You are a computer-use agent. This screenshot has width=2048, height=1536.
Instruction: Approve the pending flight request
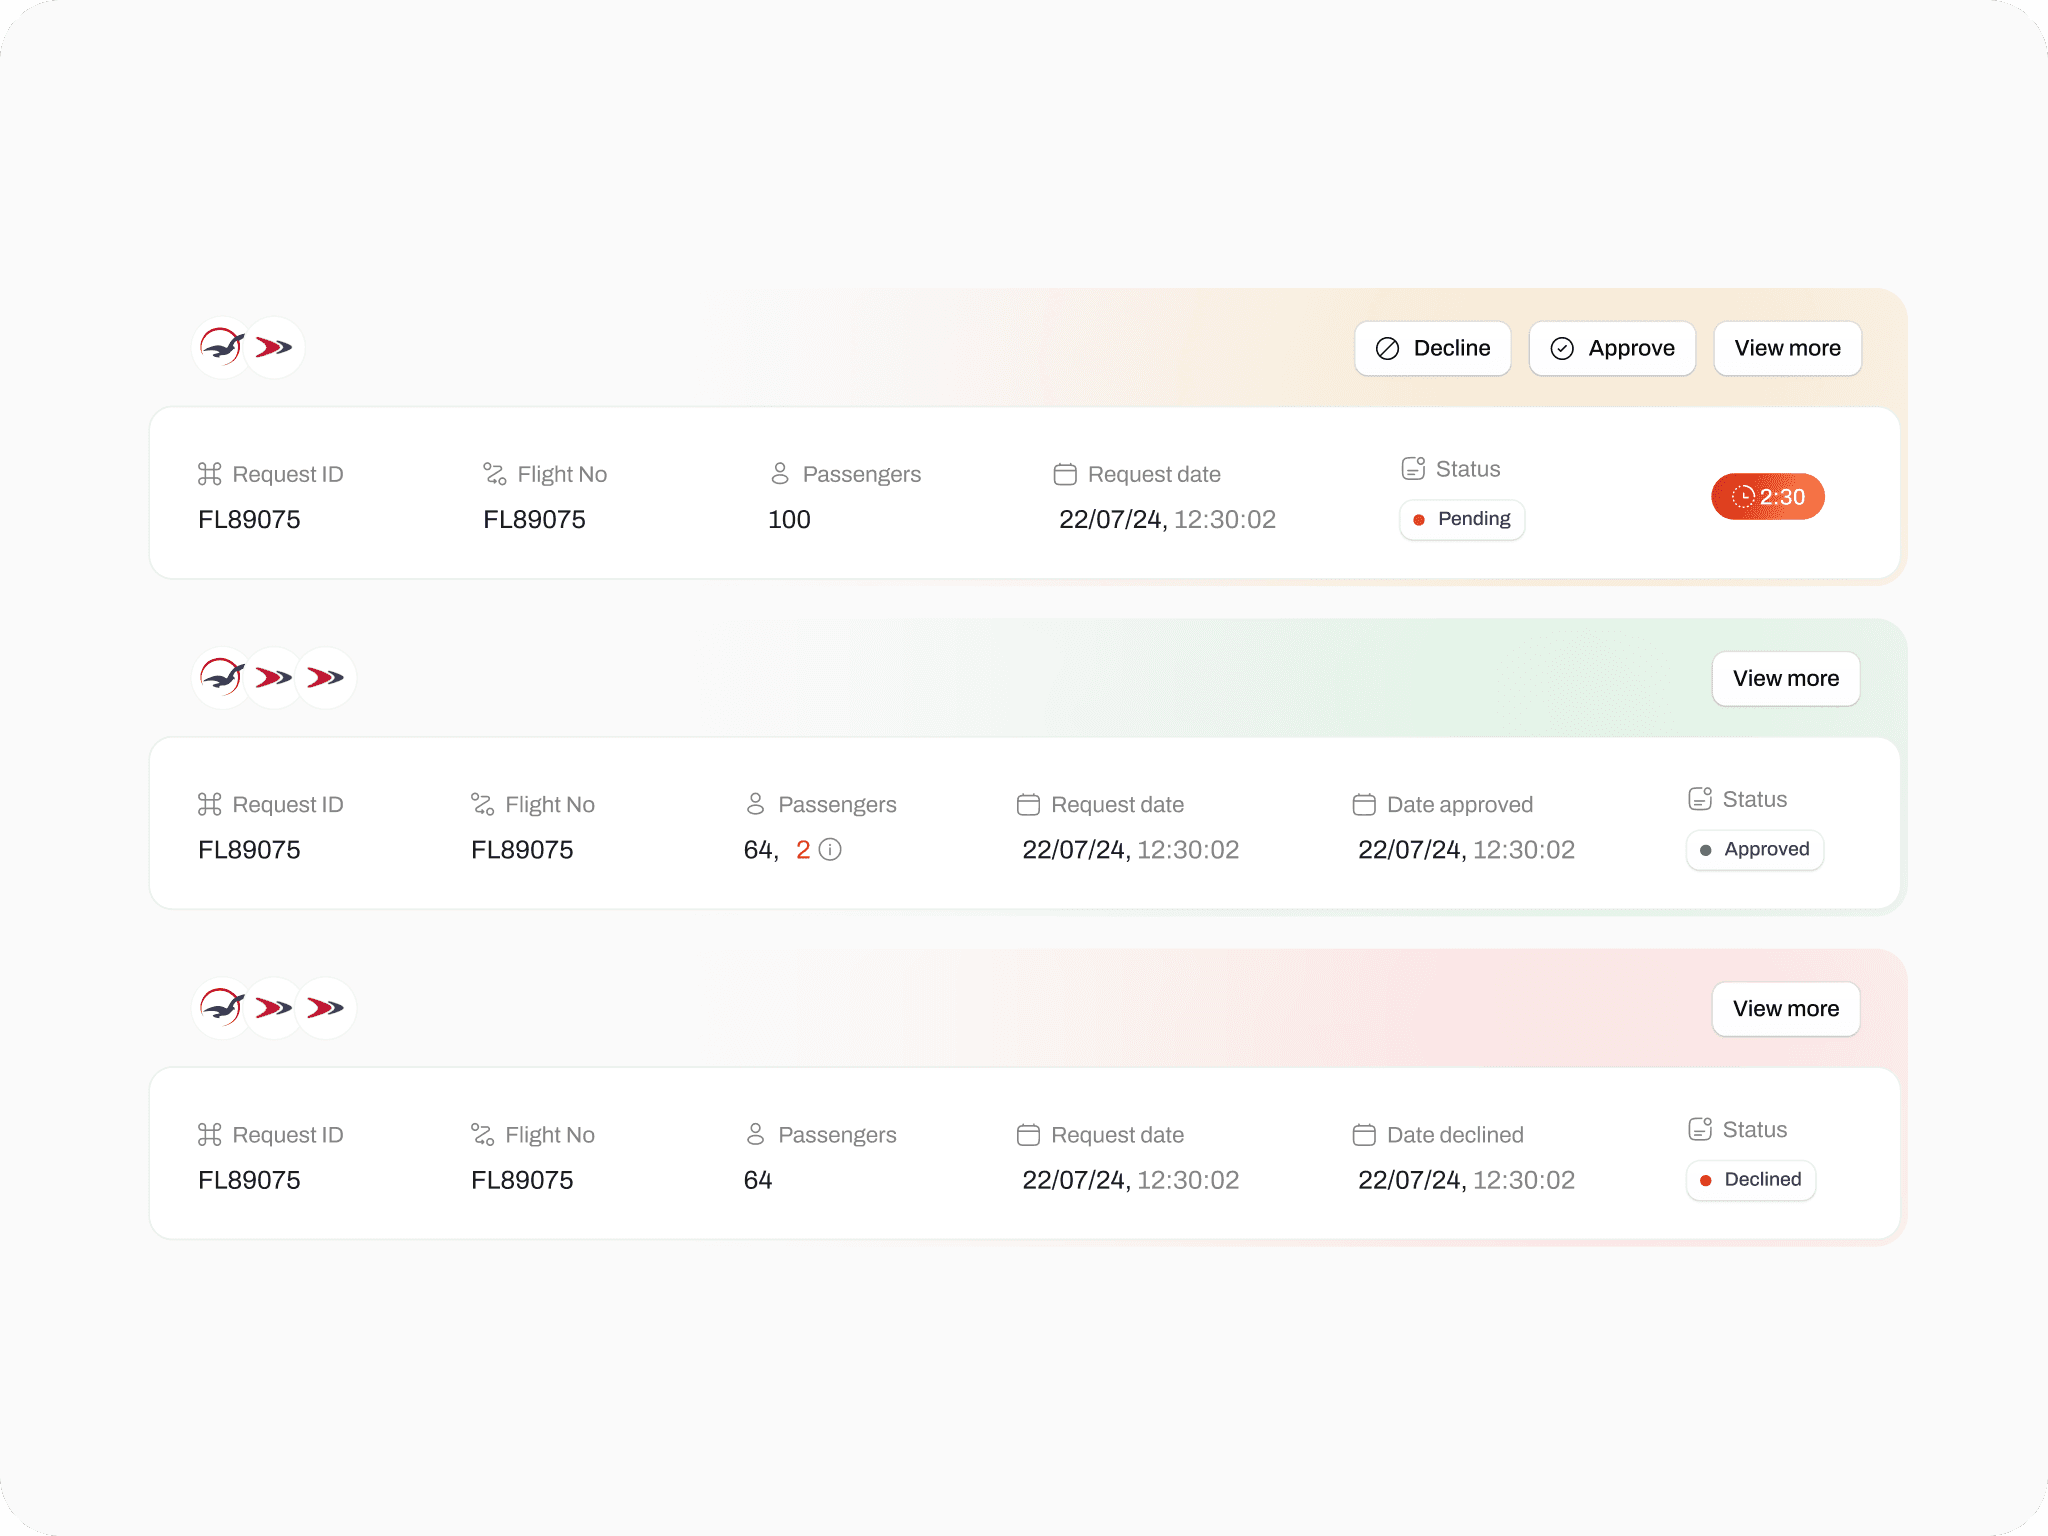pyautogui.click(x=1612, y=348)
